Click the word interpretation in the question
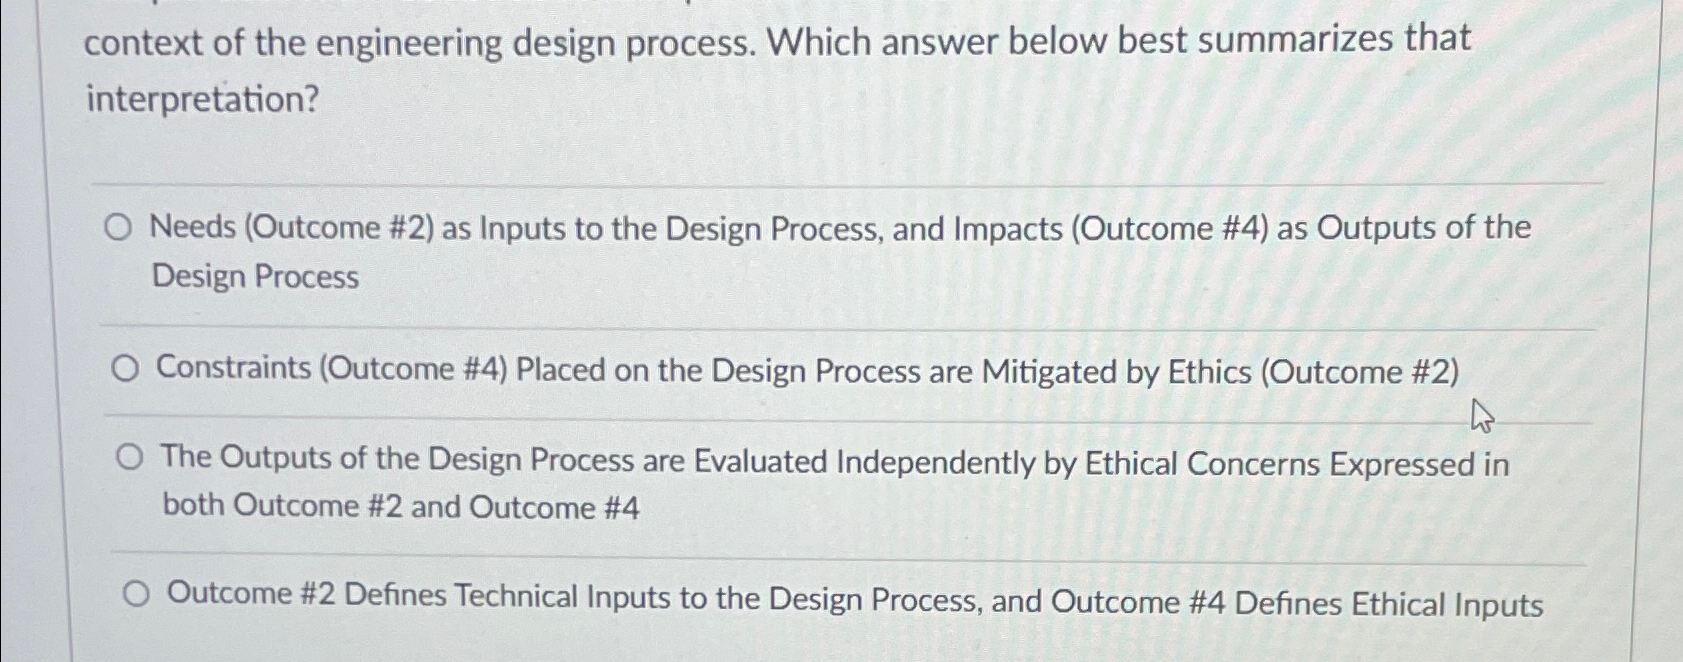 point(200,100)
